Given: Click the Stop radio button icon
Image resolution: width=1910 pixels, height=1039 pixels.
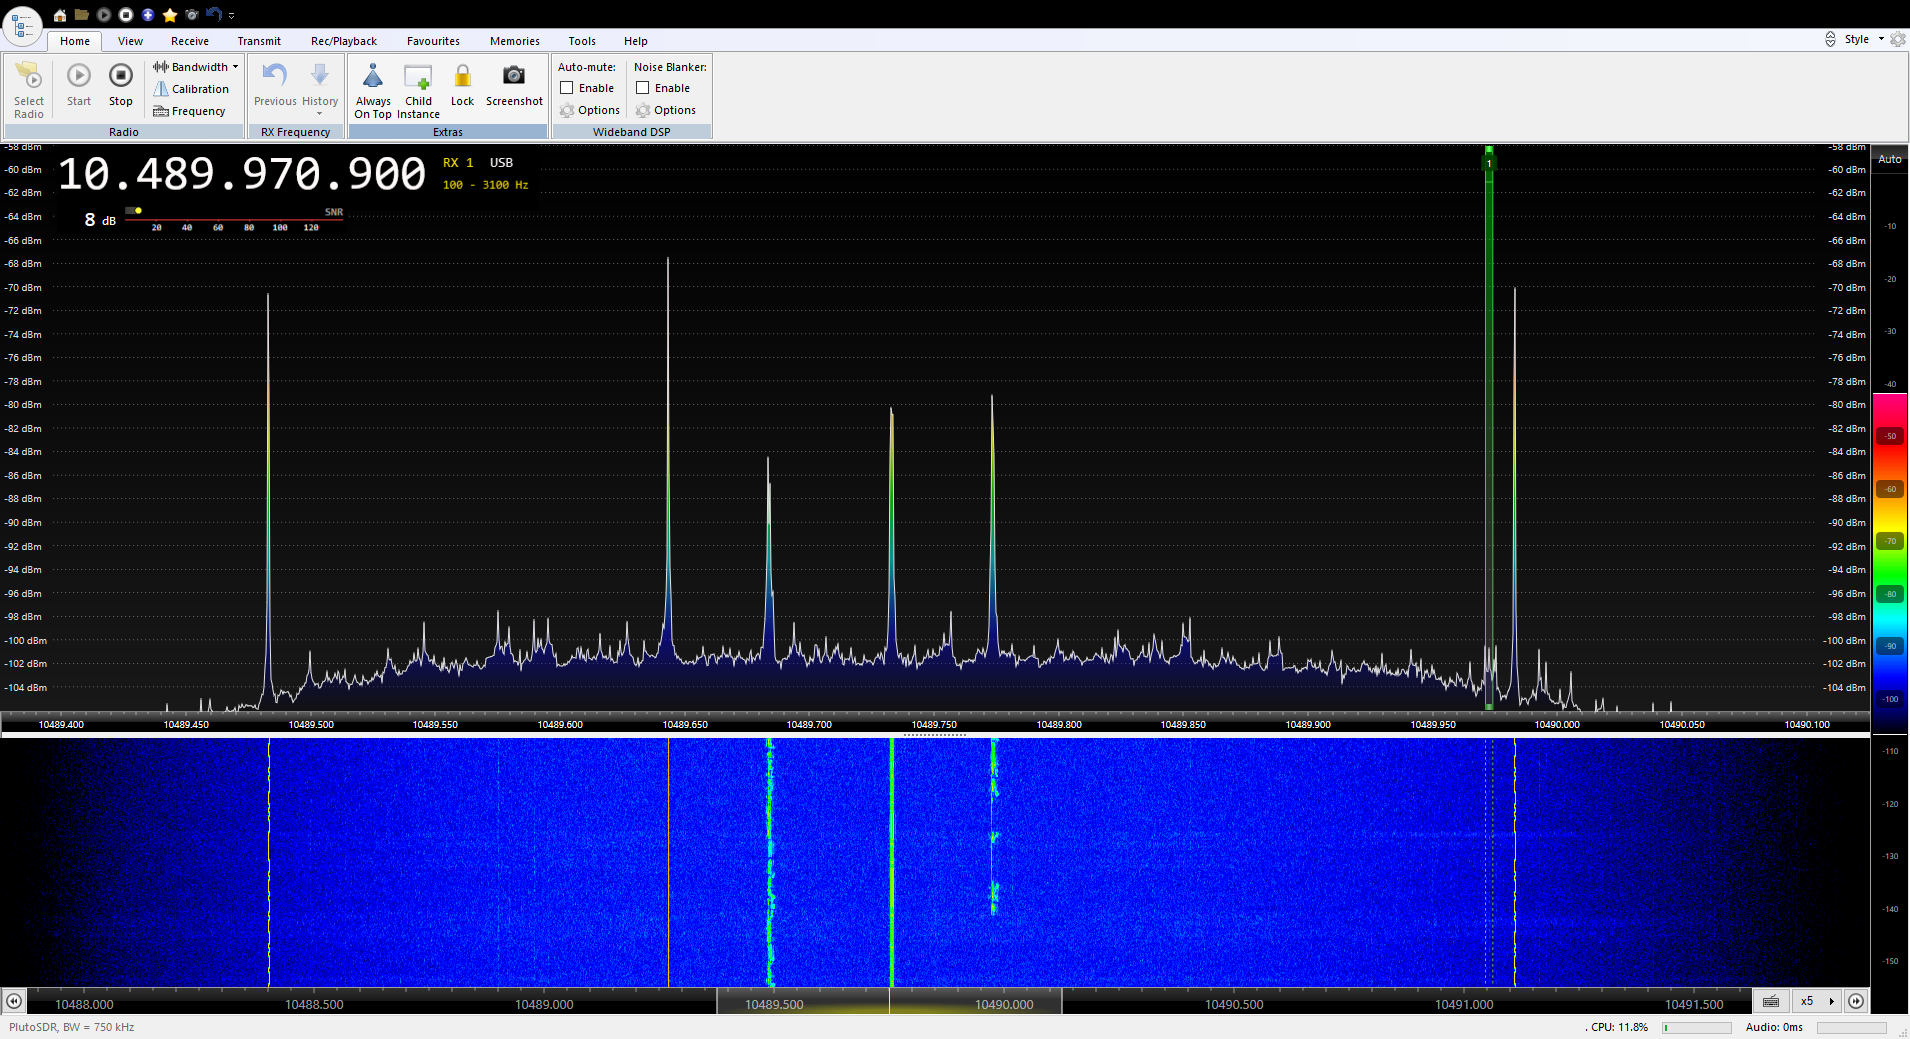Looking at the screenshot, I should click(121, 77).
